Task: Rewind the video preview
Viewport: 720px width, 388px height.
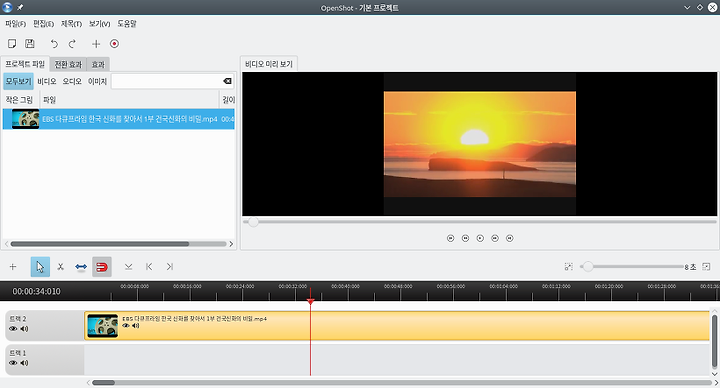Action: point(465,238)
